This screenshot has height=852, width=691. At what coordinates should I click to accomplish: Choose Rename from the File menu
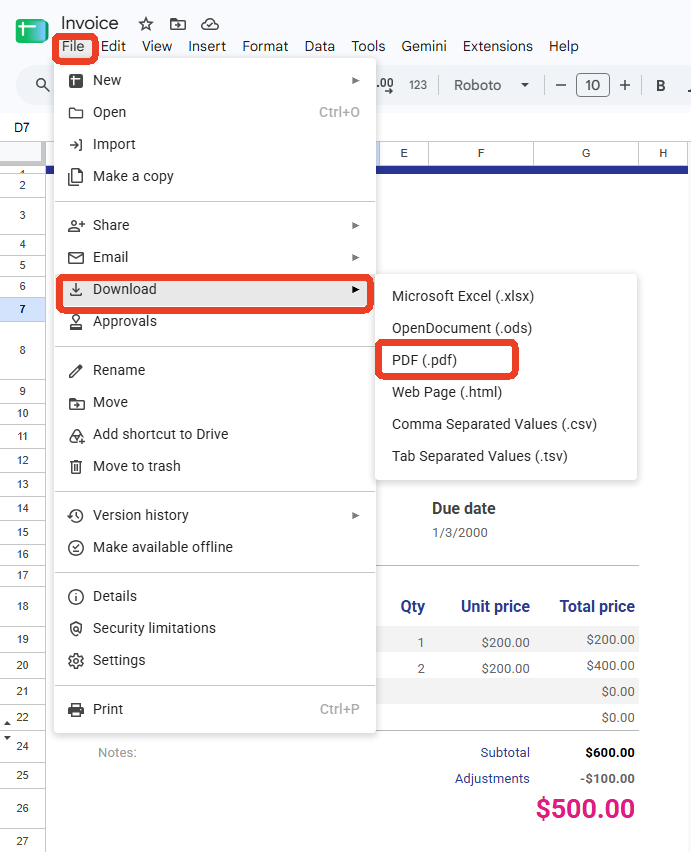click(x=215, y=371)
